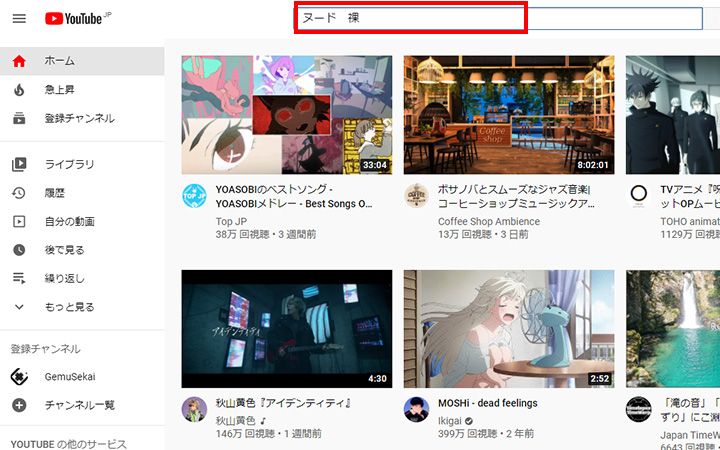Click 秋山黄色 channel avatar

tap(194, 409)
